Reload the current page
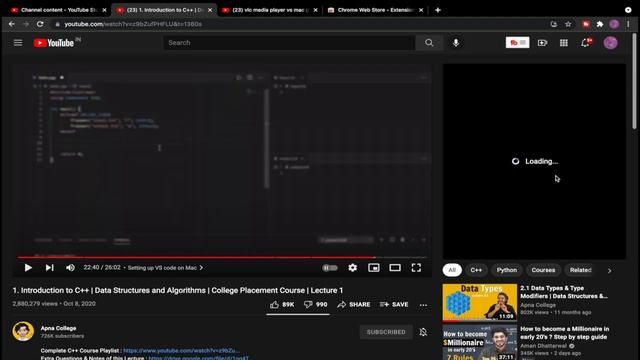The width and height of the screenshot is (640, 360). tap(40, 24)
